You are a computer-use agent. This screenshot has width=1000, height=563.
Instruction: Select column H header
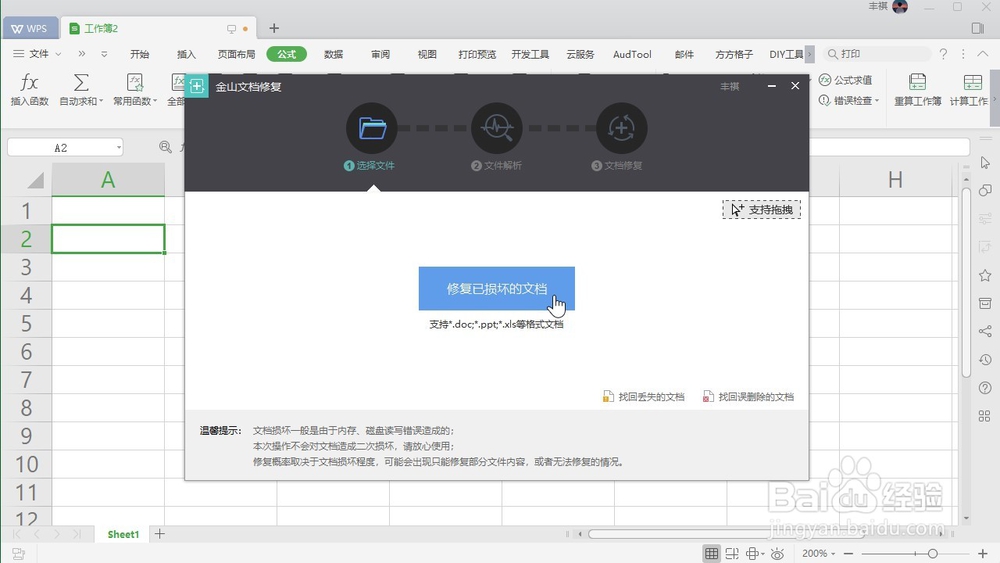click(x=895, y=180)
